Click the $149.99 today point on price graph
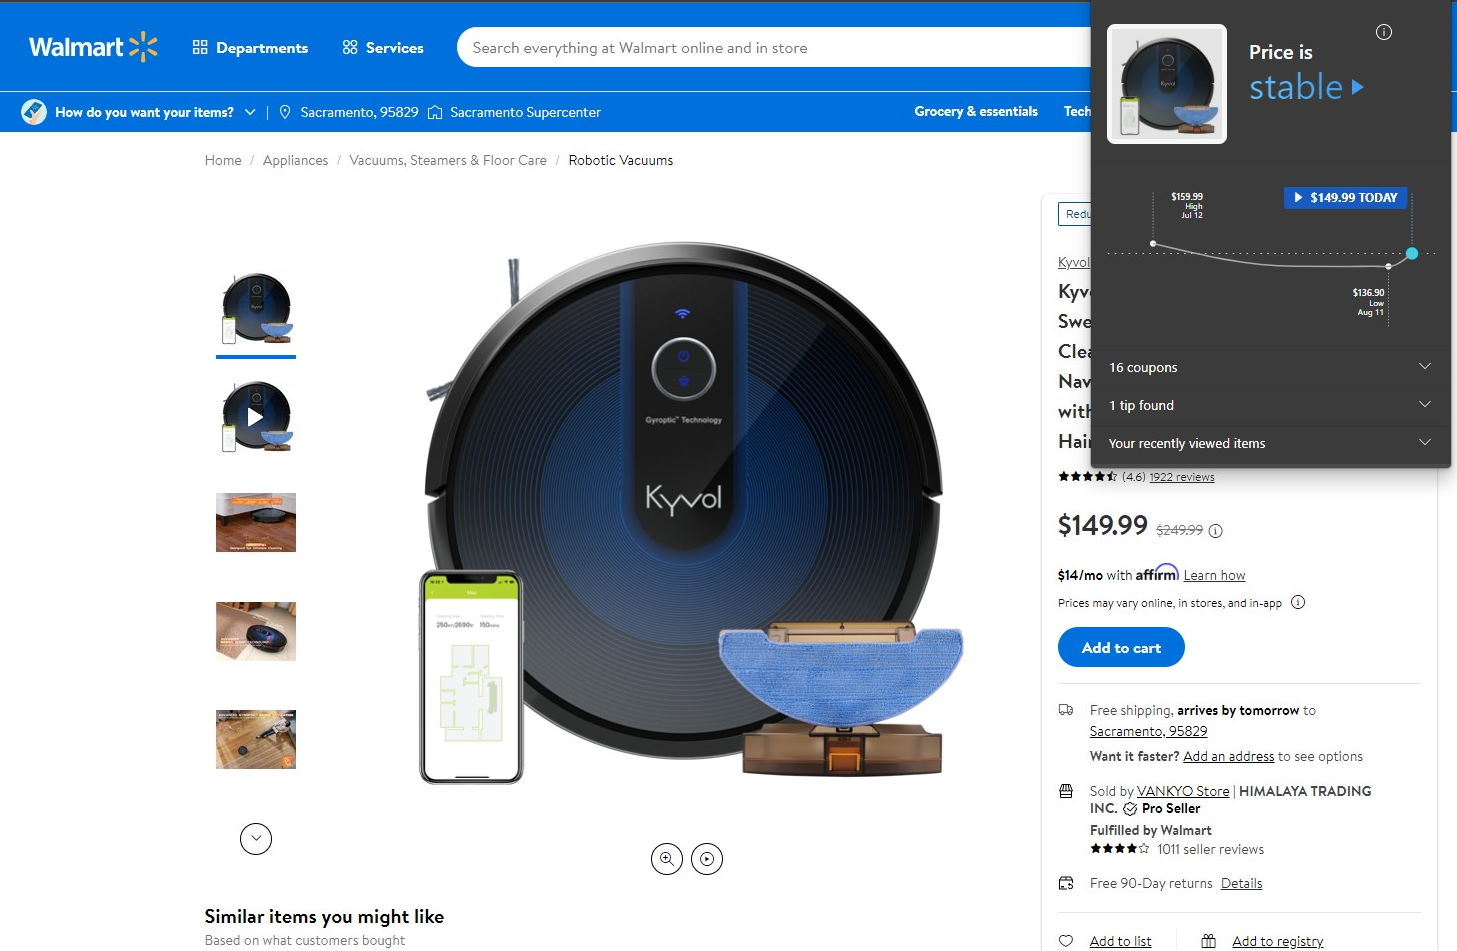The height and width of the screenshot is (951, 1457). tap(1412, 254)
